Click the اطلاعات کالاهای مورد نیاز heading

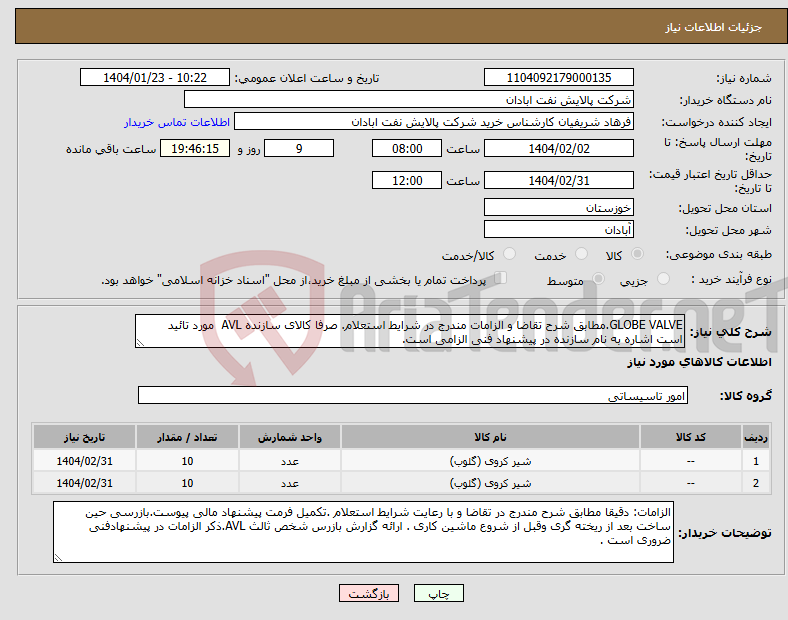pos(699,362)
